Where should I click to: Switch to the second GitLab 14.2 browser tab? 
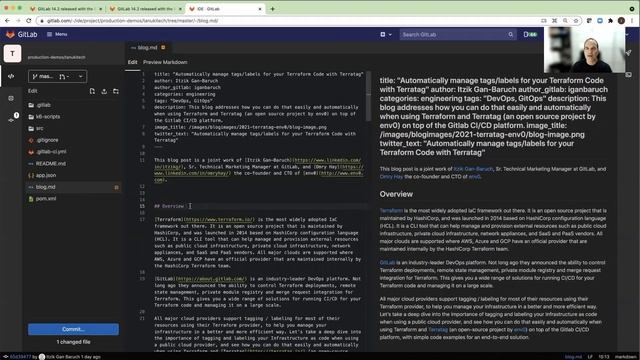tap(145, 9)
